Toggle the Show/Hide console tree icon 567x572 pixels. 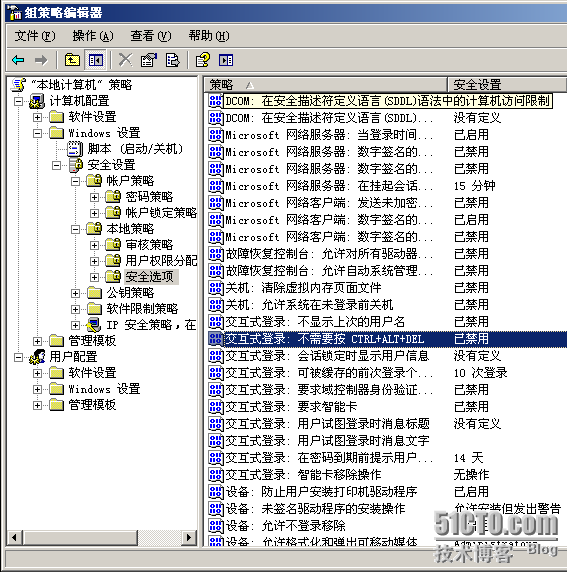(x=96, y=60)
